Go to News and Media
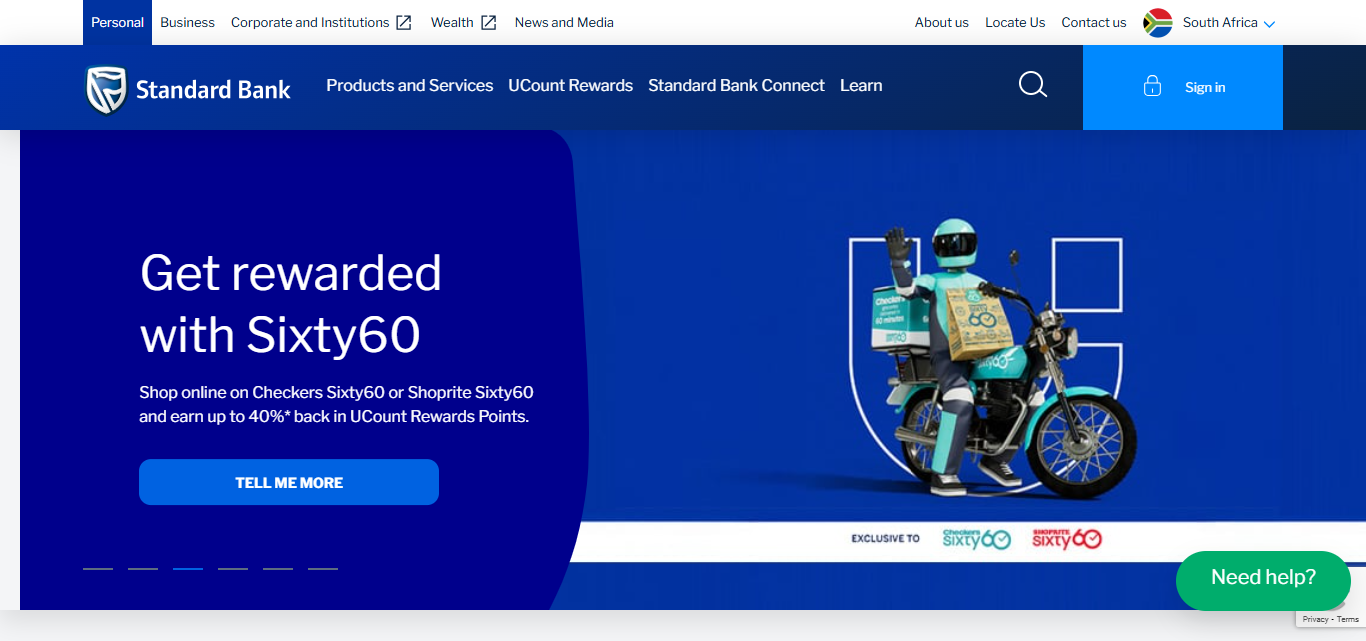The width and height of the screenshot is (1366, 641). (564, 22)
